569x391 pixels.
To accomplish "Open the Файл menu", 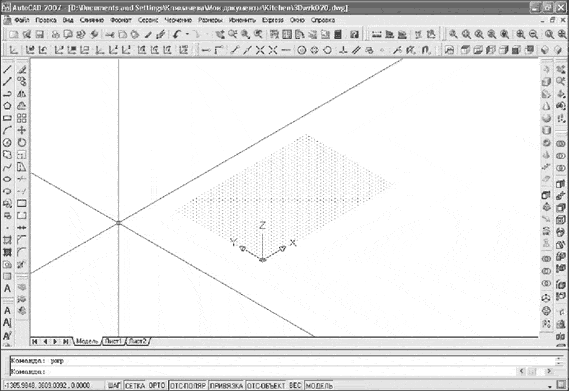I will pos(21,20).
